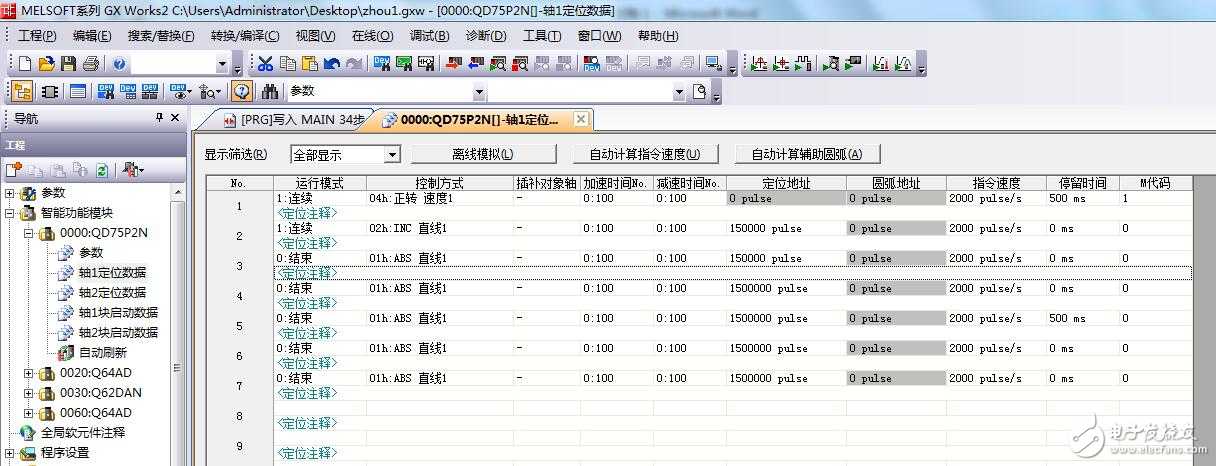Collapse the 智能功能模块 tree node
1216x466 pixels.
(x=10, y=213)
